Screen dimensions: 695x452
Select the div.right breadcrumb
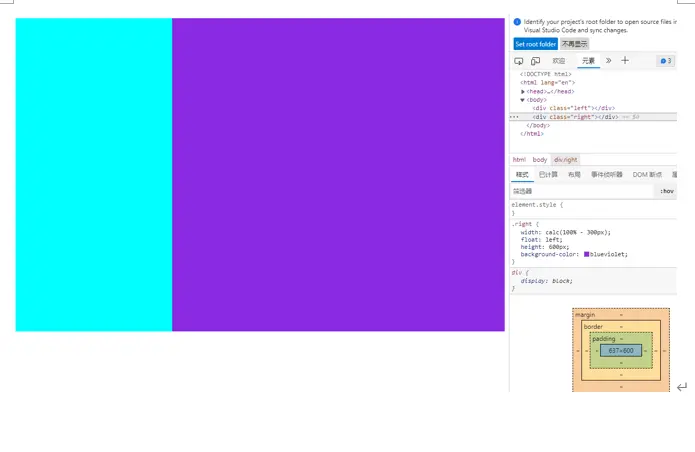tap(566, 160)
